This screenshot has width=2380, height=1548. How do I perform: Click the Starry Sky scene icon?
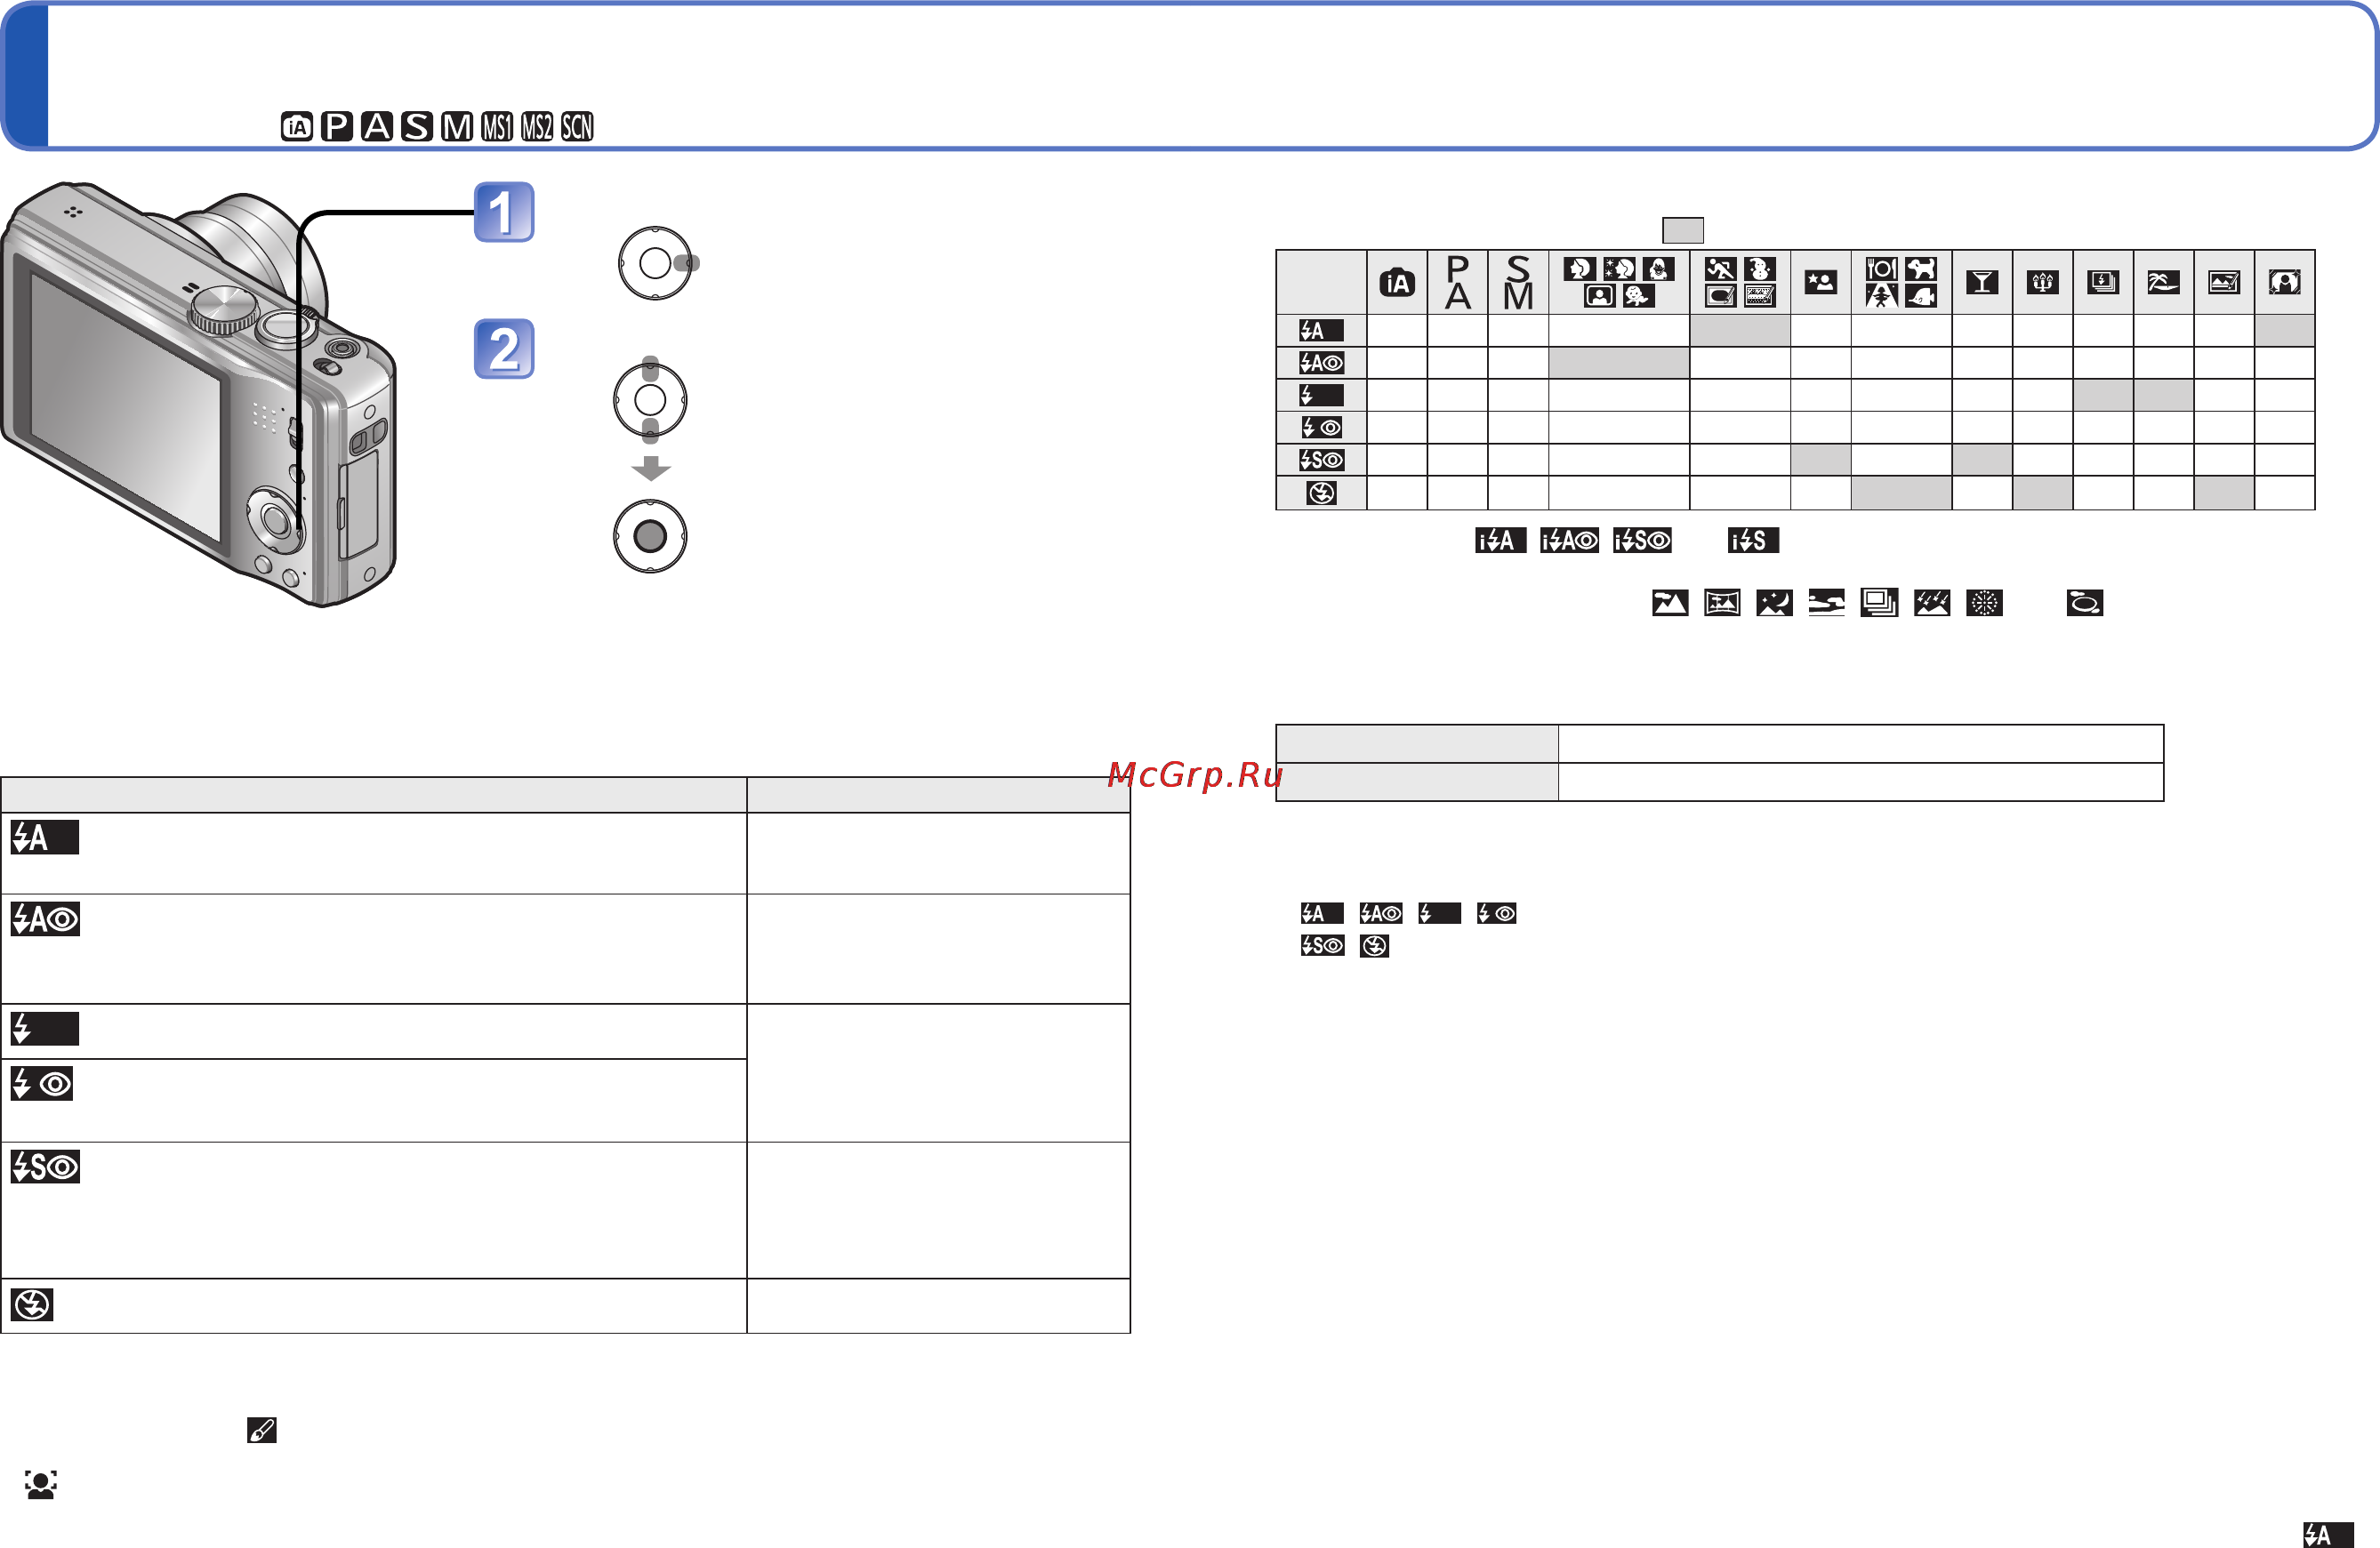1932,603
